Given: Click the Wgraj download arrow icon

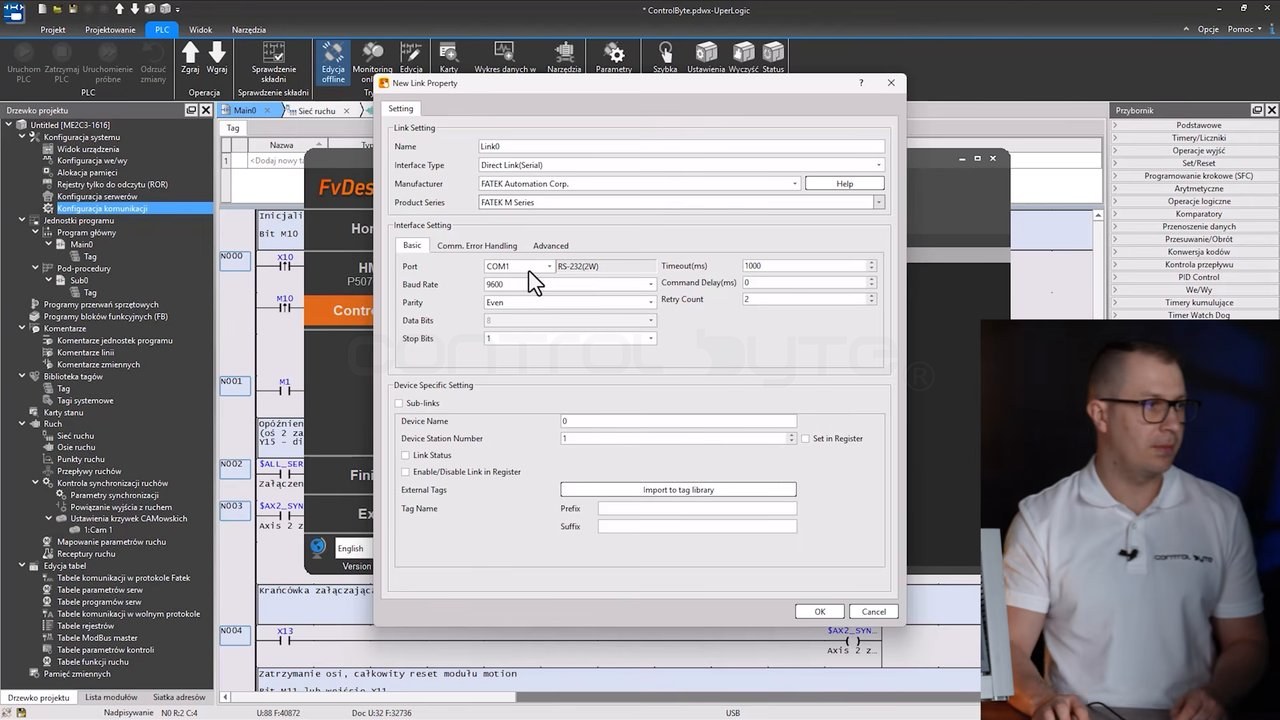Looking at the screenshot, I should 217,52.
